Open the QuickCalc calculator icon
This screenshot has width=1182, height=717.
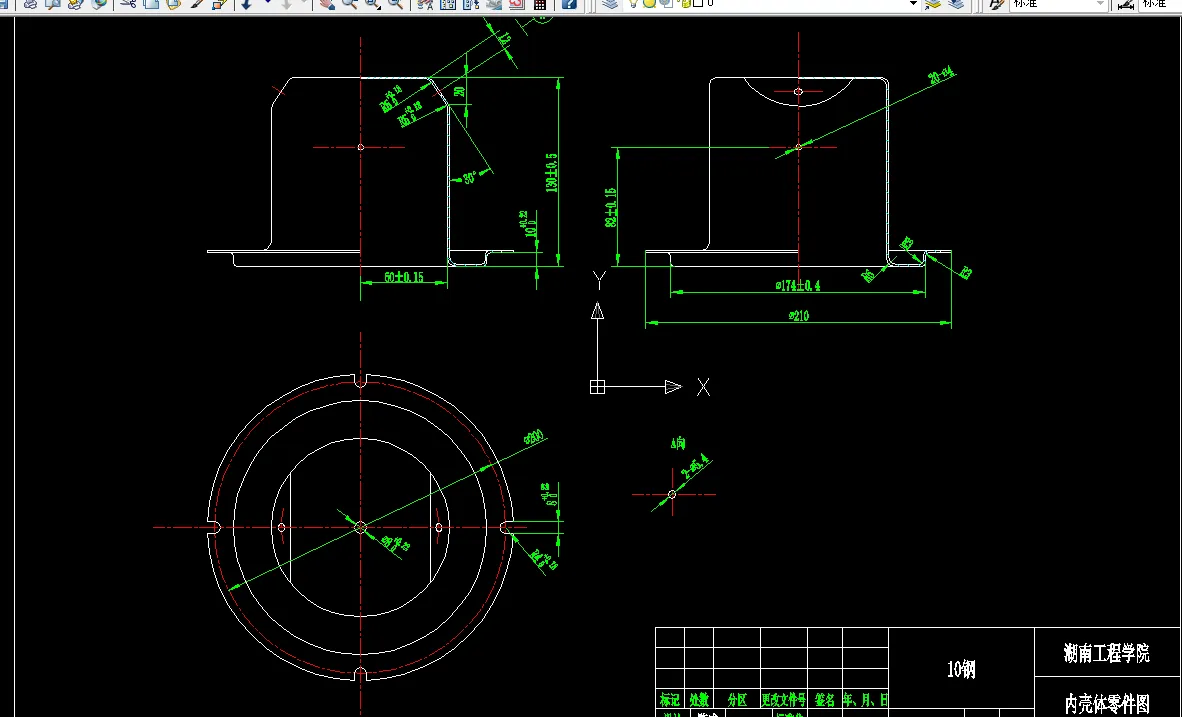(540, 4)
